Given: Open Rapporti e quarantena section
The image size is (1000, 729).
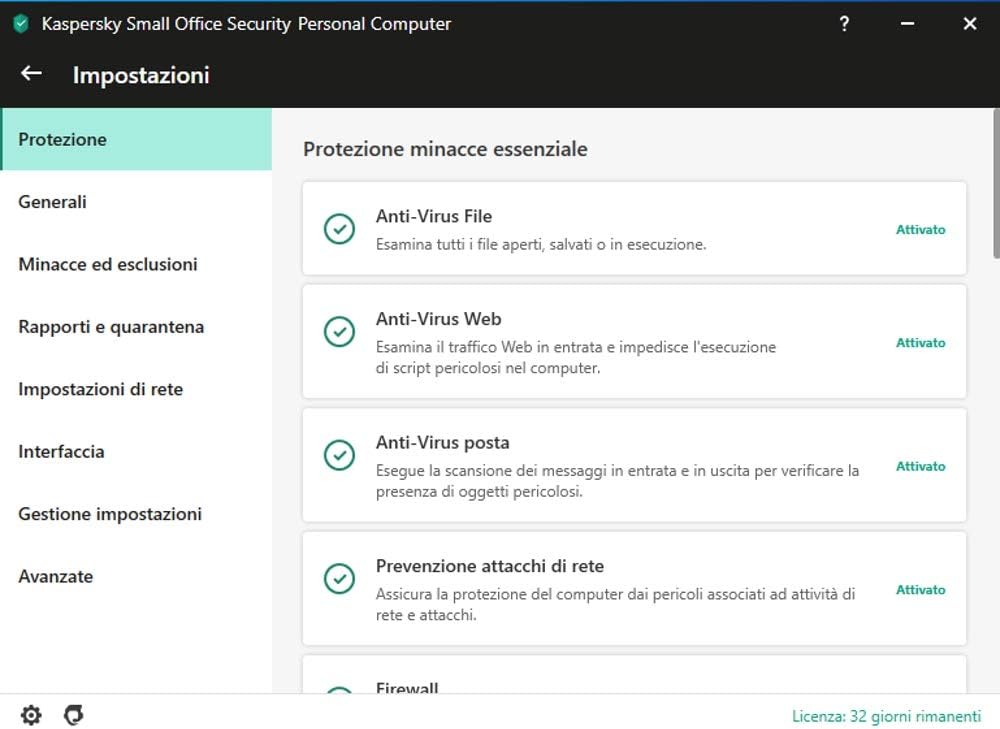Looking at the screenshot, I should tap(136, 327).
